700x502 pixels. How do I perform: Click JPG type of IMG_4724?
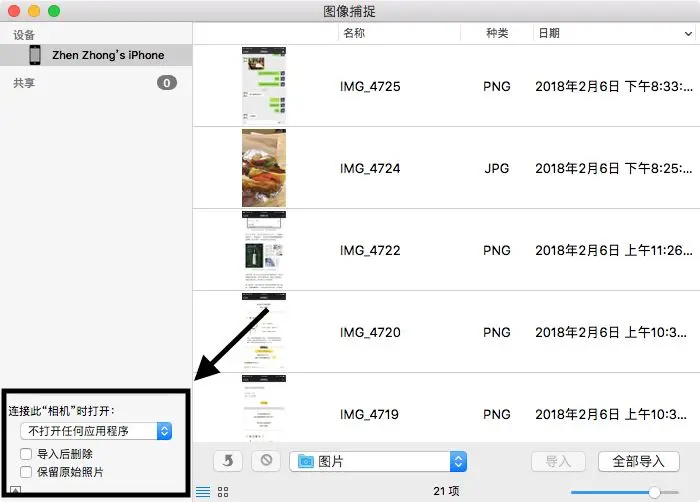click(x=496, y=168)
